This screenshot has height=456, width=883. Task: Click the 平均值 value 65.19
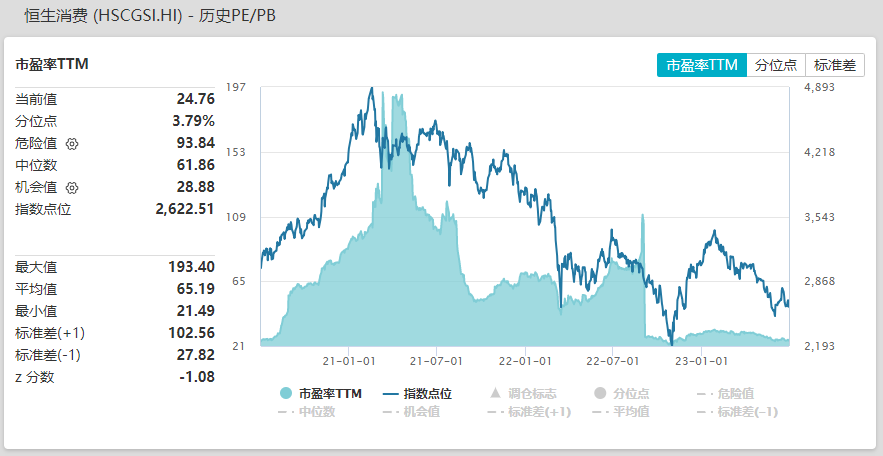click(195, 289)
